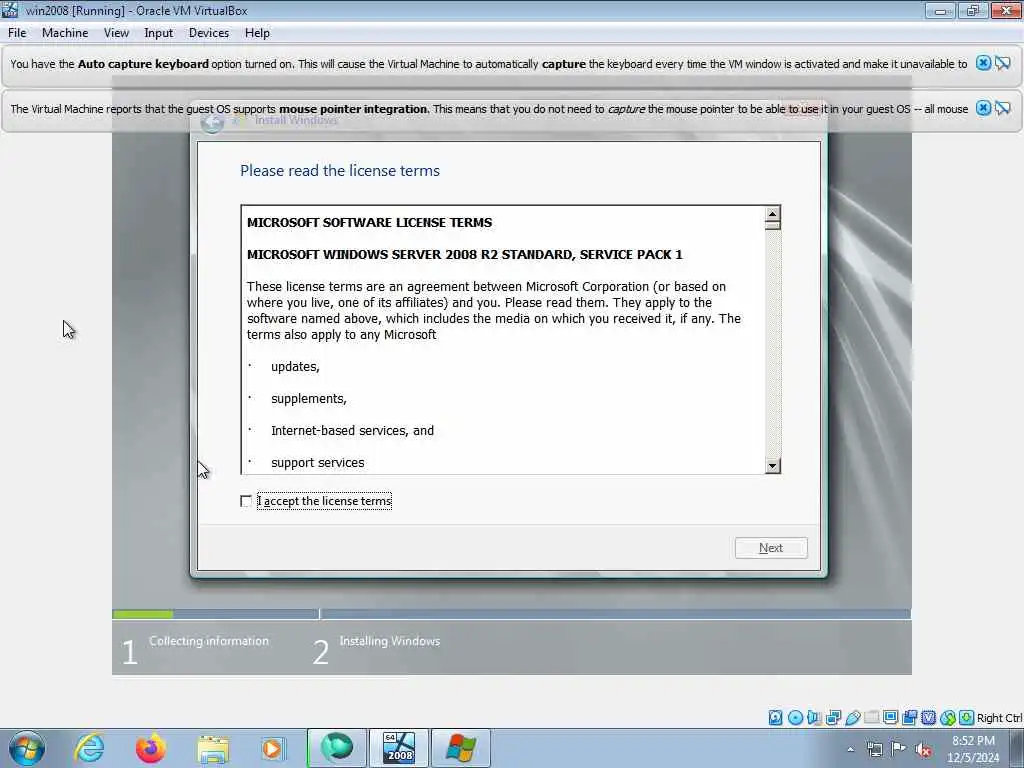Switch to VirtualBox 2008 VM taskbar button
Image resolution: width=1024 pixels, height=768 pixels.
click(399, 748)
